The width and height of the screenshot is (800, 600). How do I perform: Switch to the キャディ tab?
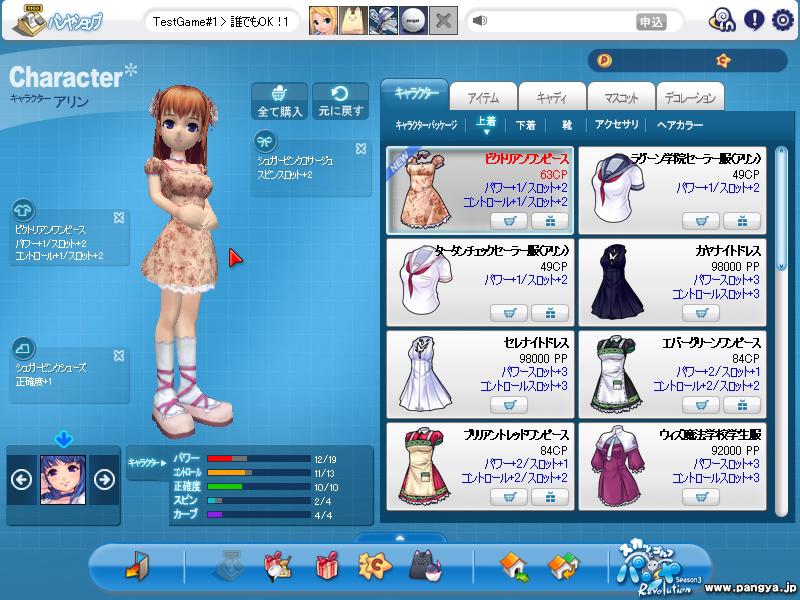tap(552, 96)
